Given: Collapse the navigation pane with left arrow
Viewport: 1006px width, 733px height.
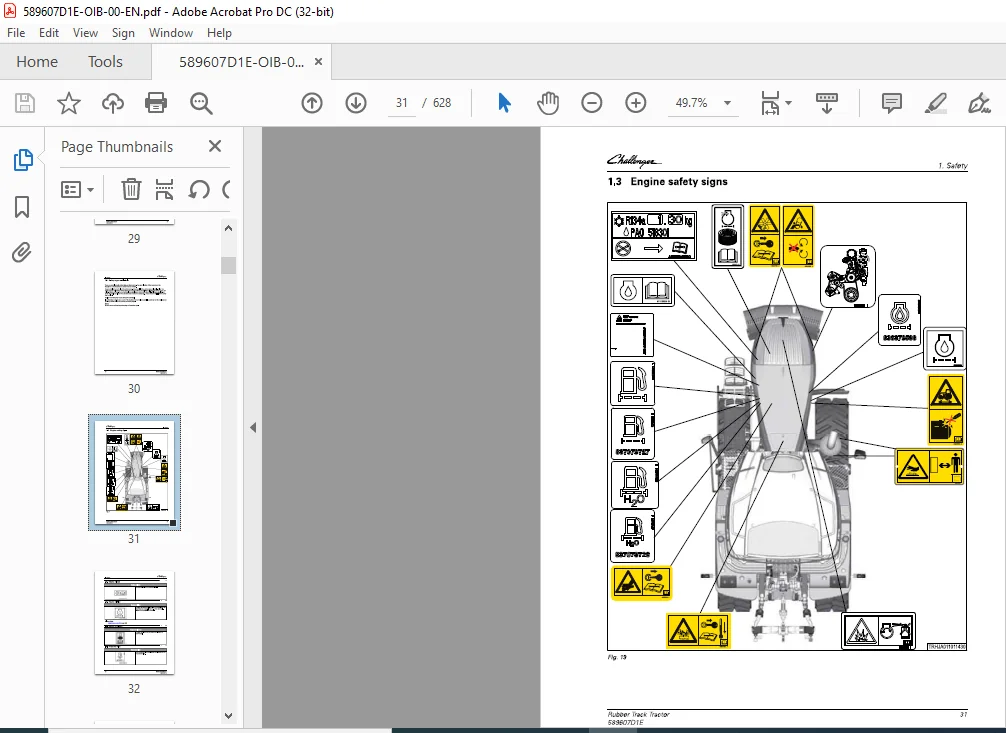Looking at the screenshot, I should (253, 427).
